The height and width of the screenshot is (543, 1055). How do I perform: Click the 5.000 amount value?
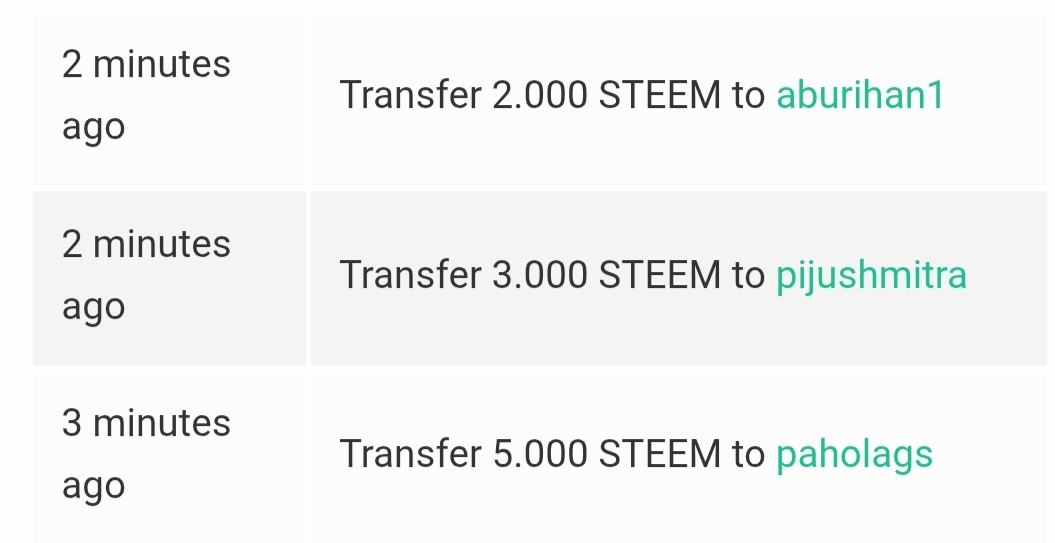tap(540, 454)
